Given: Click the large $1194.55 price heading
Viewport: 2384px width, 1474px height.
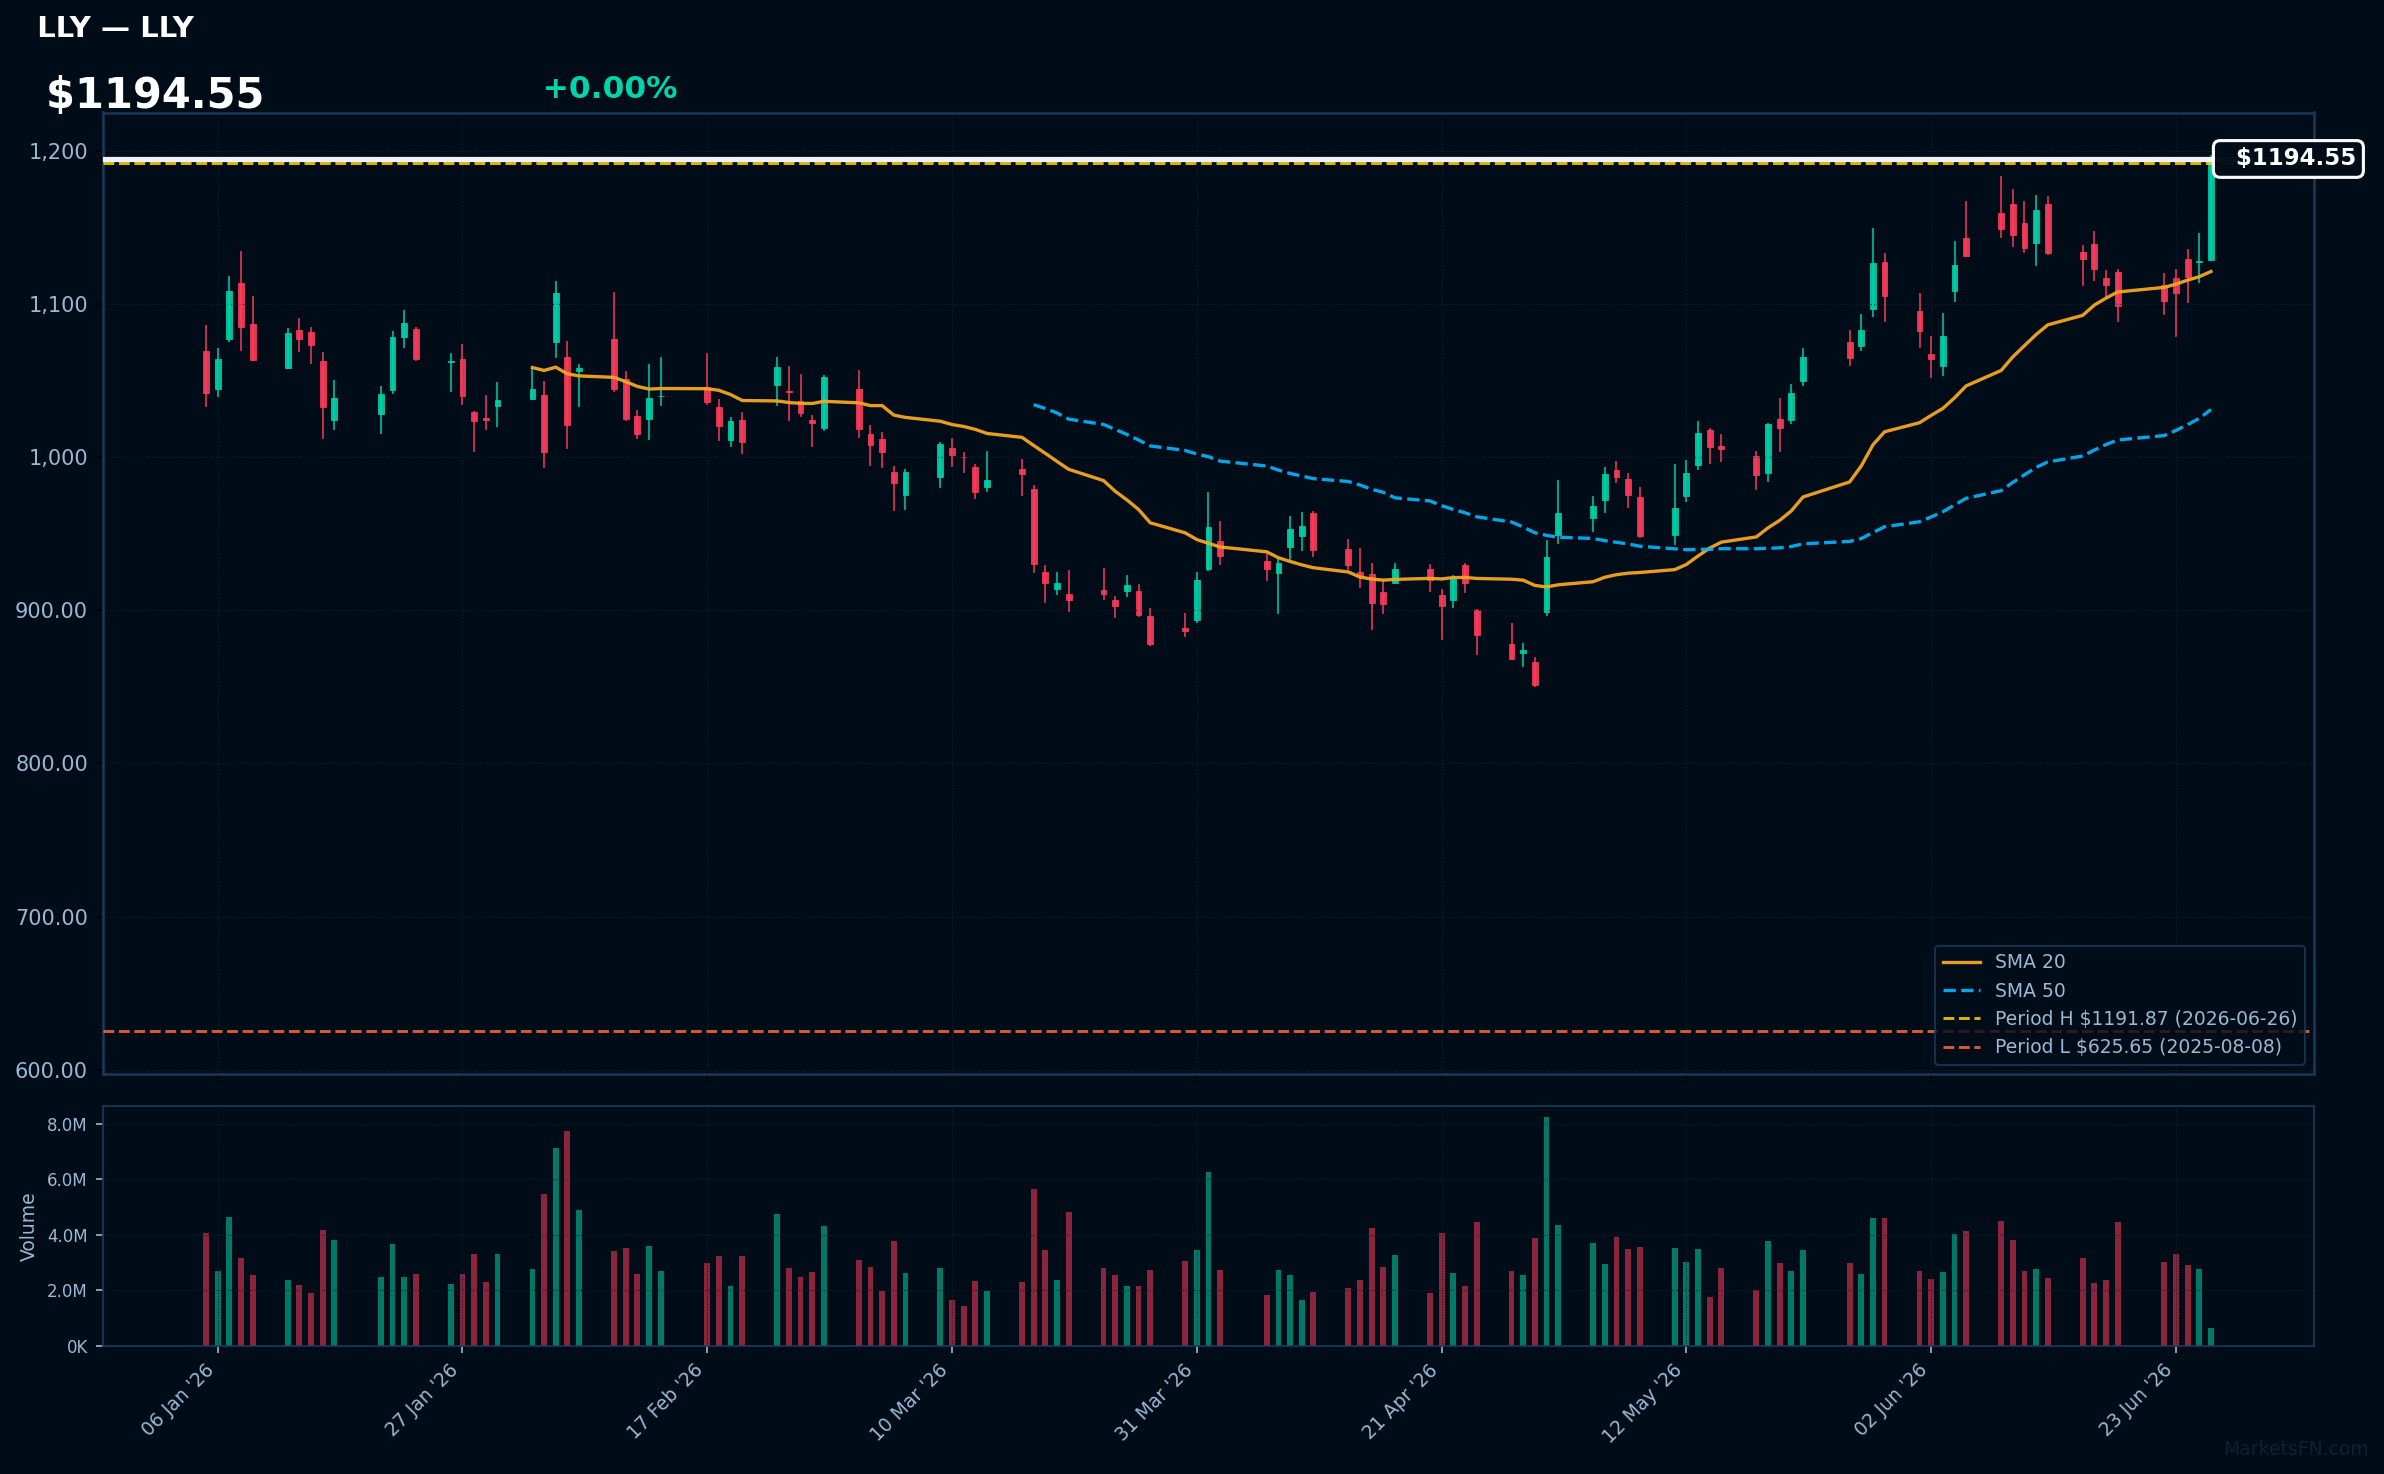Looking at the screenshot, I should click(155, 94).
